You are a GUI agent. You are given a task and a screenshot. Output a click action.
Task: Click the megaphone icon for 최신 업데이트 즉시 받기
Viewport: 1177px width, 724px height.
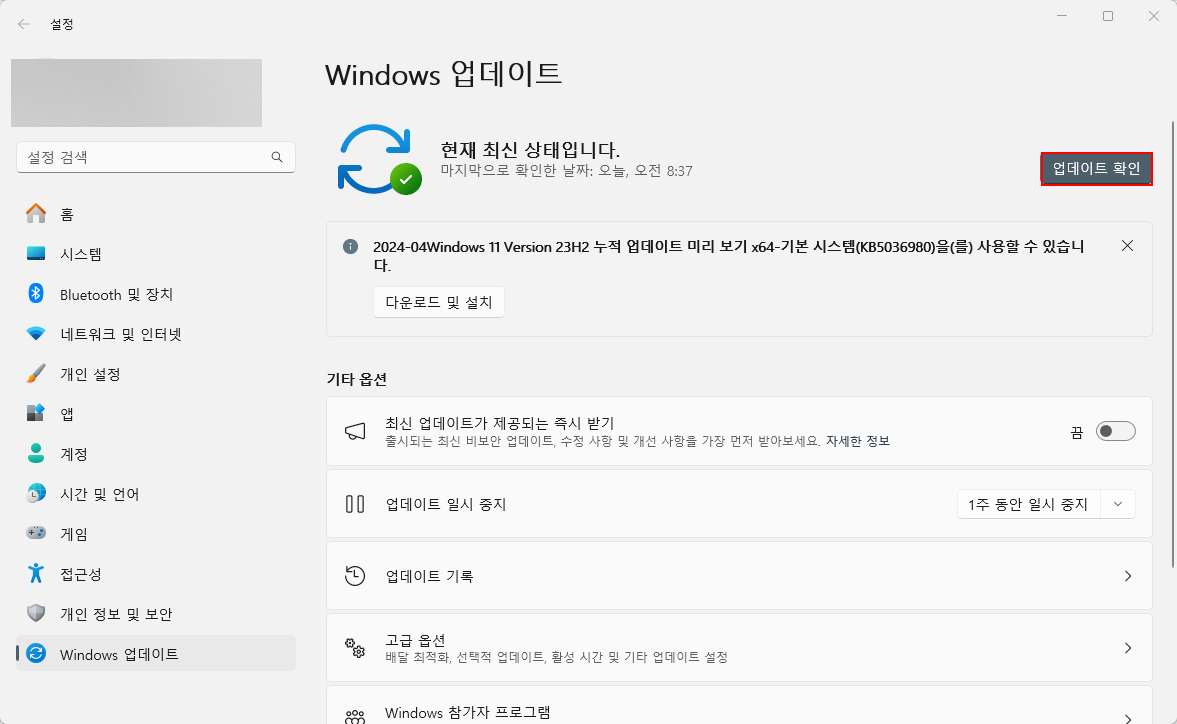(x=355, y=431)
